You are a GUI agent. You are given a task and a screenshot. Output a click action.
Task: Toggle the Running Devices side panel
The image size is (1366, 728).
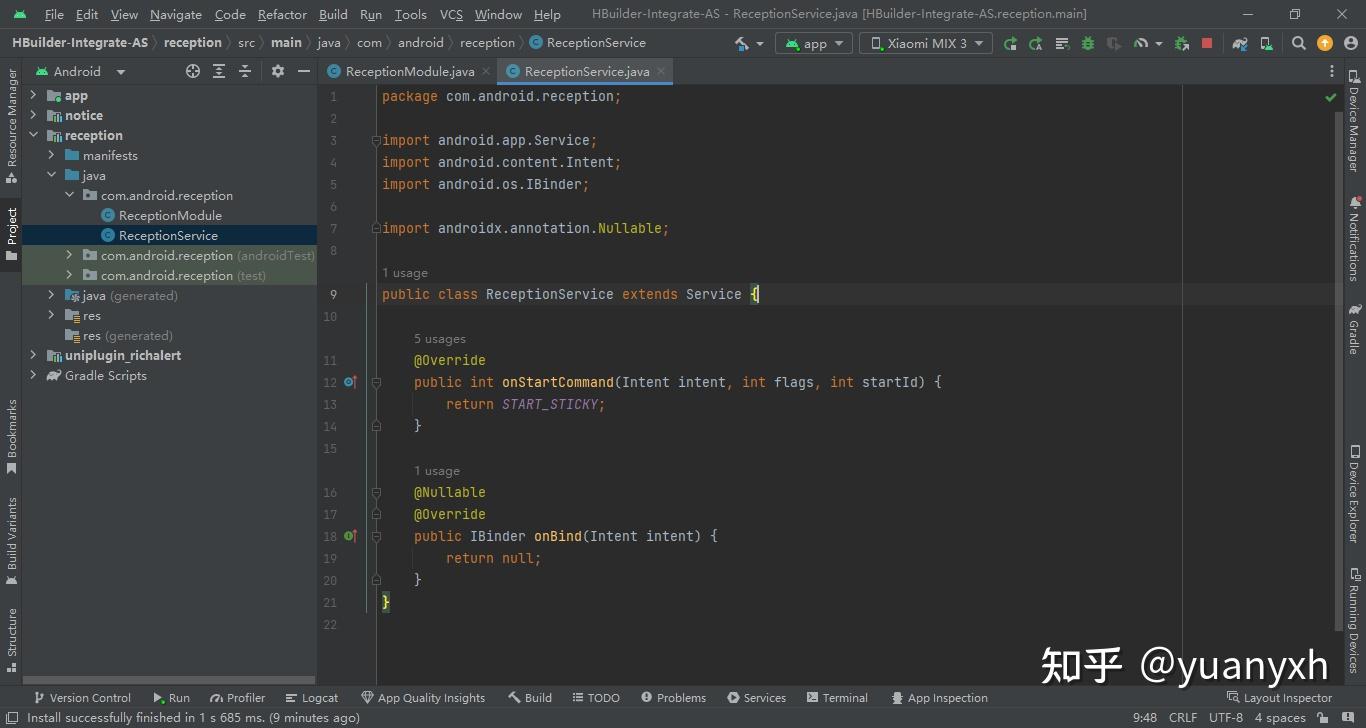click(1355, 620)
